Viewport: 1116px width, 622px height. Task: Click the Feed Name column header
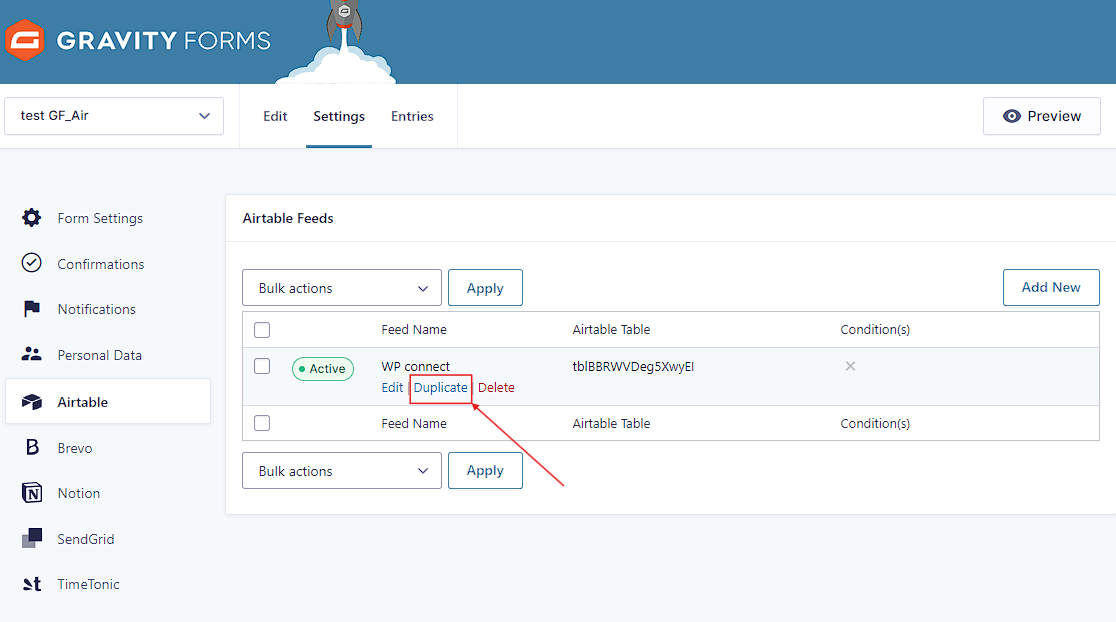(x=414, y=330)
